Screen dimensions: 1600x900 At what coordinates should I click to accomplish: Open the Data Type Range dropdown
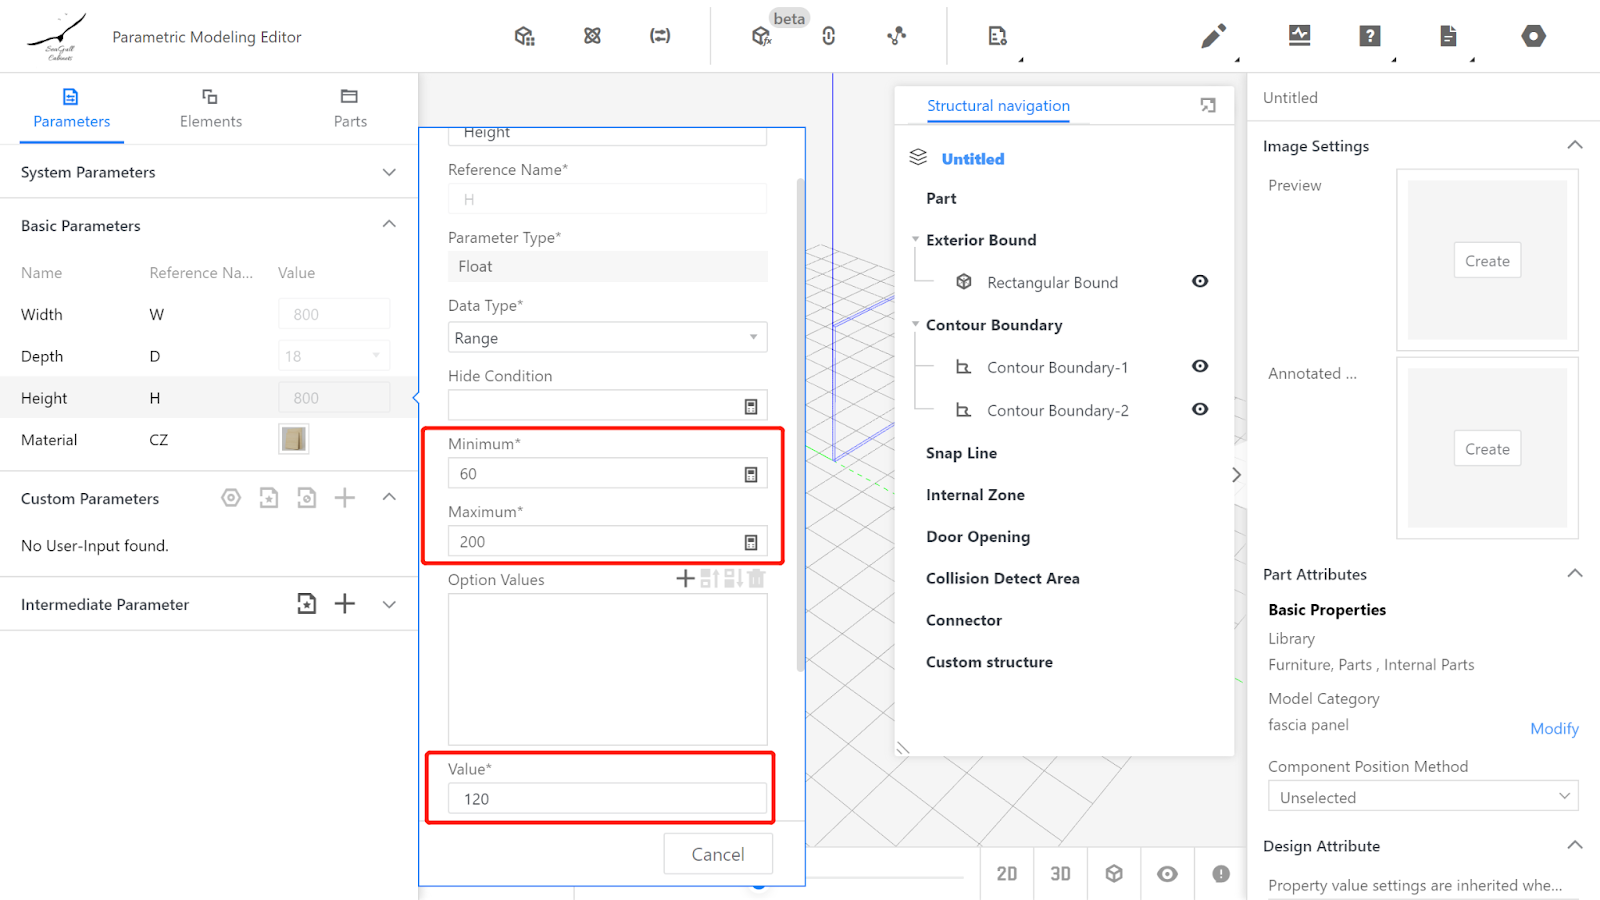pos(607,338)
